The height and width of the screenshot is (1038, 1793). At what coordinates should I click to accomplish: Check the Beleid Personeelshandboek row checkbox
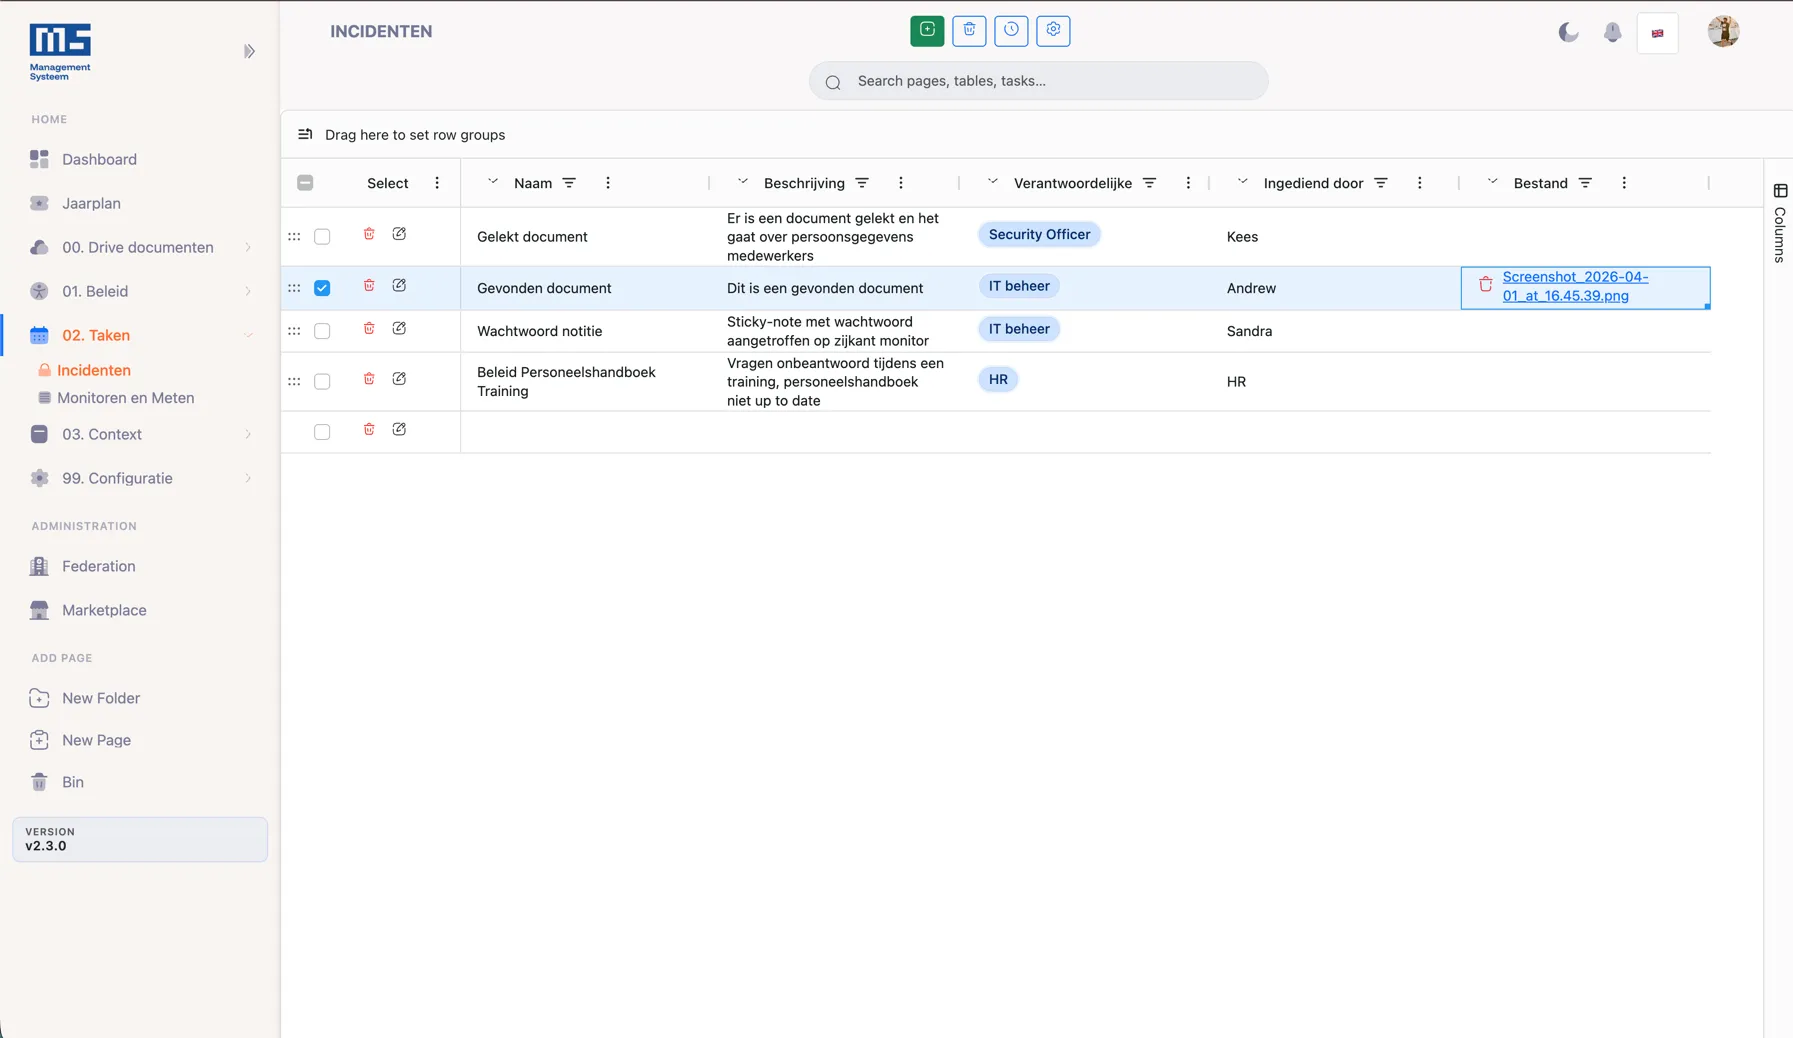[322, 382]
